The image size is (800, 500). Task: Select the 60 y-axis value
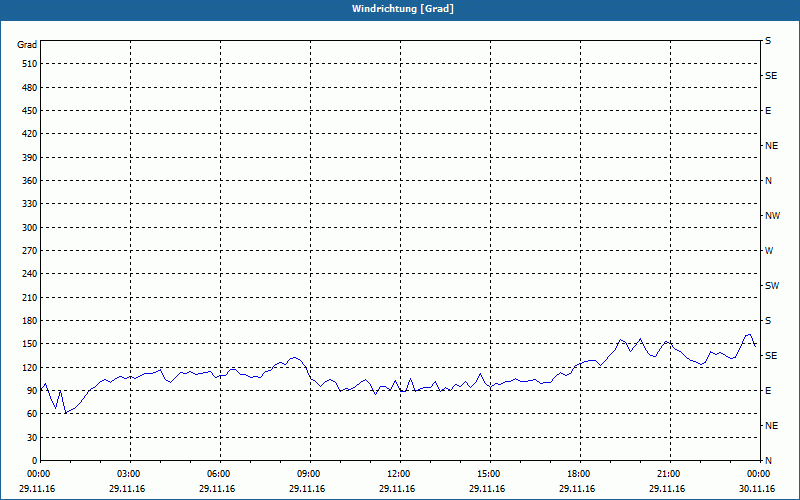click(32, 414)
